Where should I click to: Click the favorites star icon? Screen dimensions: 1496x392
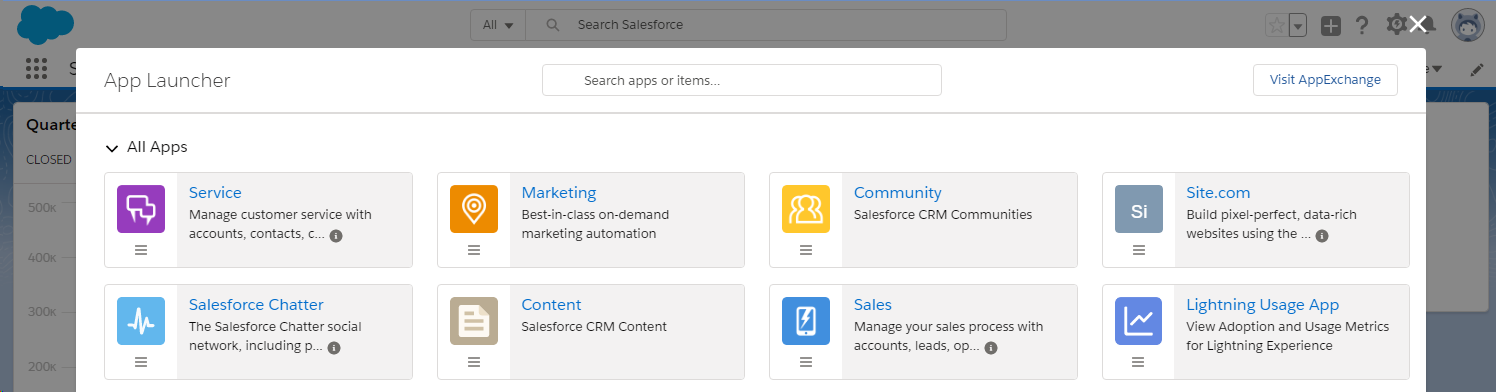[x=1277, y=26]
